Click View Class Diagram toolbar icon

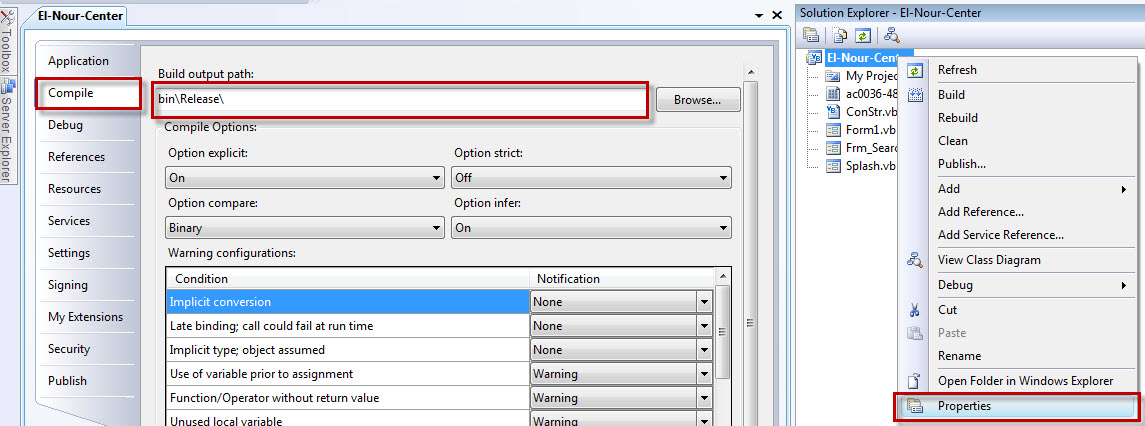pyautogui.click(x=891, y=34)
